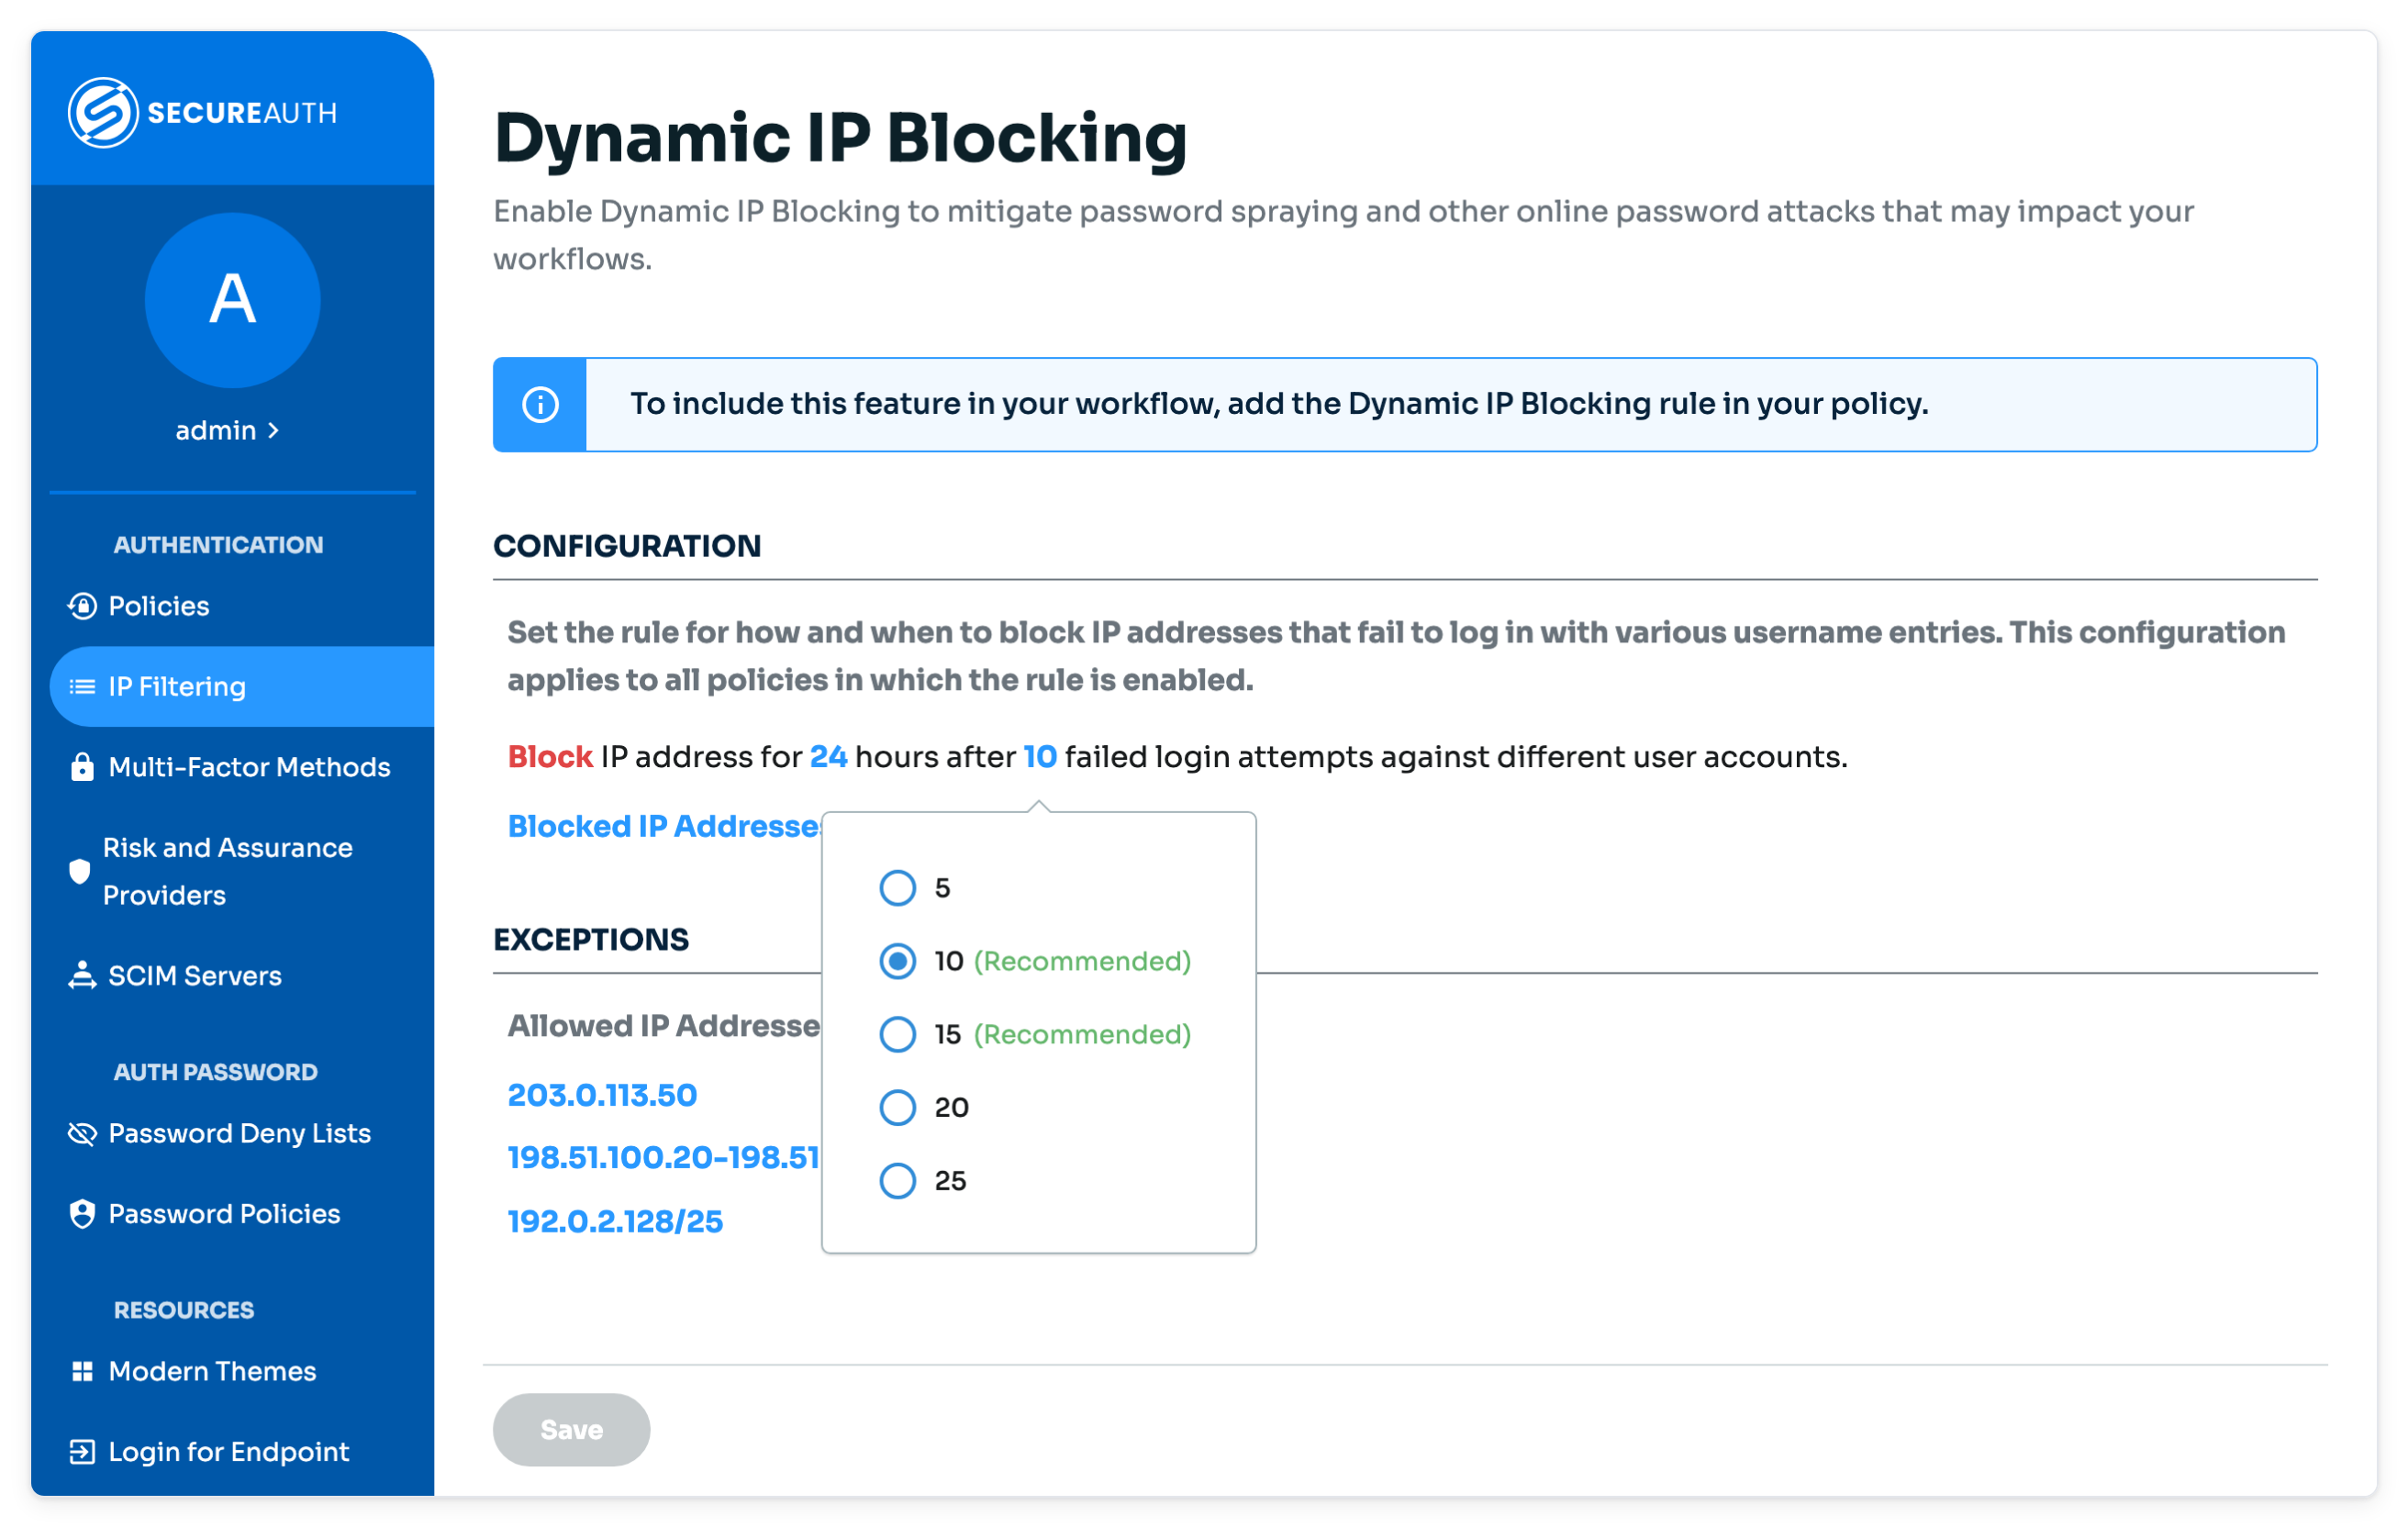Click the EXCEPTIONS section heading
Viewport: 2408px width, 1527px height.
(x=591, y=940)
